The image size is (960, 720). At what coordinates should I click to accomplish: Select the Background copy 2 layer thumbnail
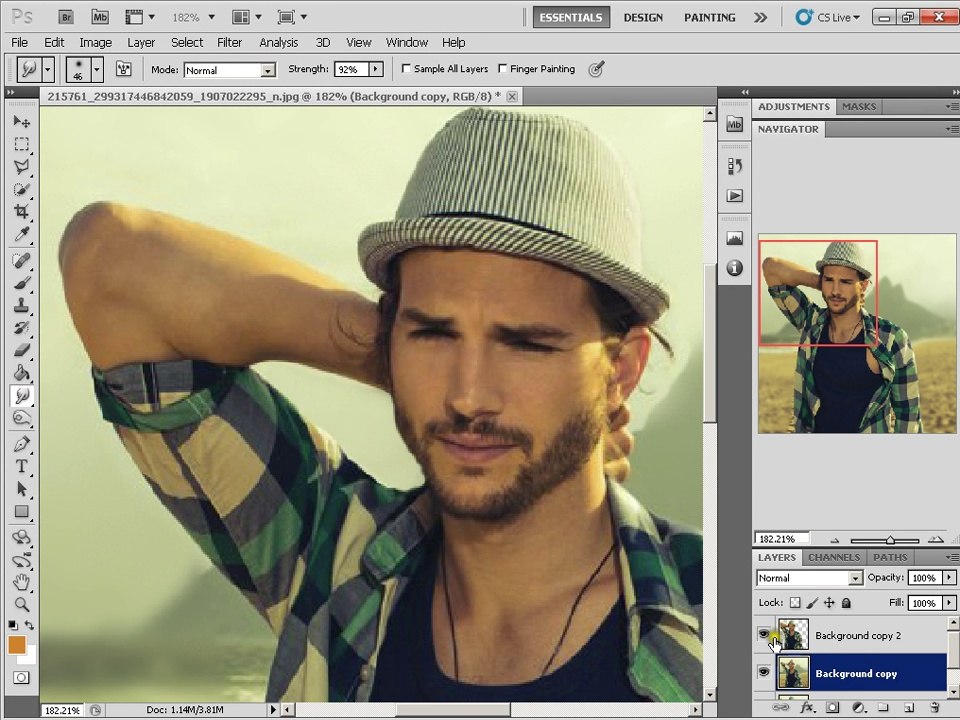tap(793, 634)
